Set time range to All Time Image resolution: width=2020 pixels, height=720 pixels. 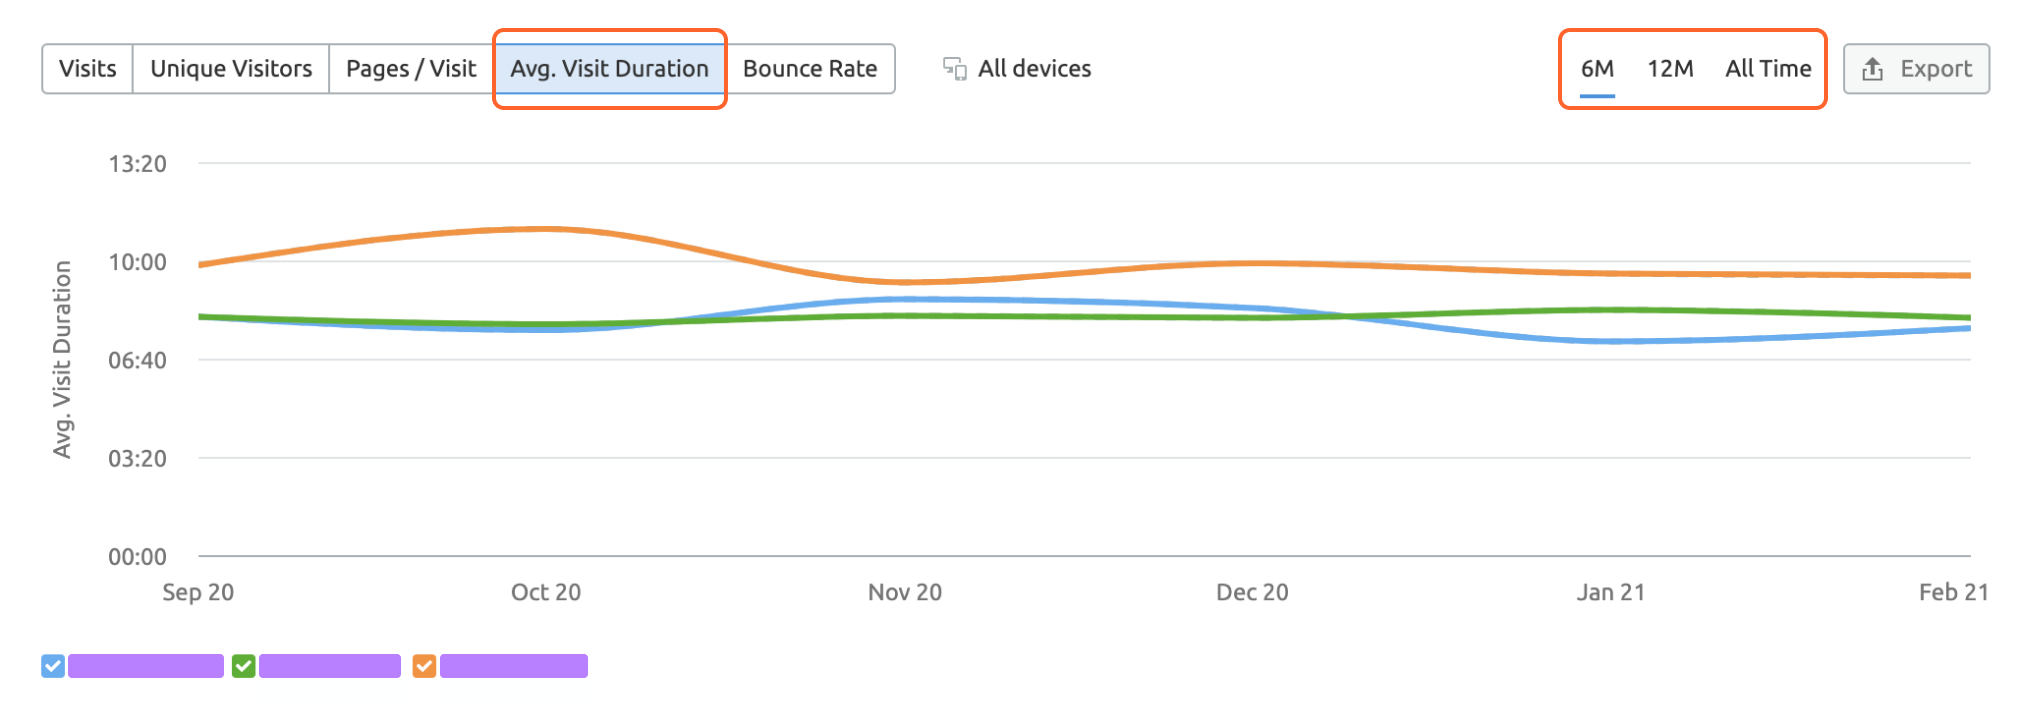1768,69
